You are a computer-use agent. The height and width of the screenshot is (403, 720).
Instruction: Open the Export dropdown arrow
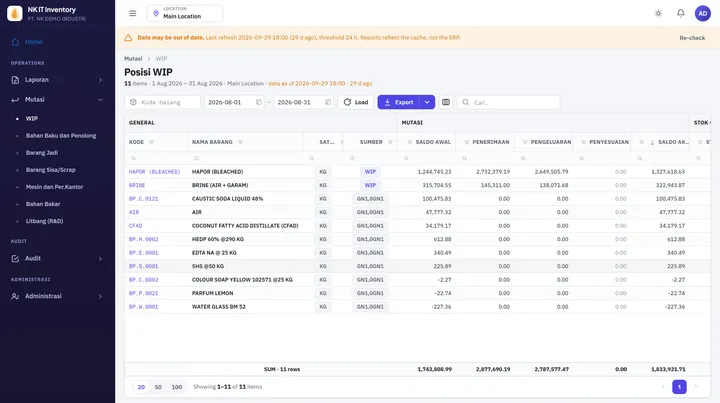(427, 102)
